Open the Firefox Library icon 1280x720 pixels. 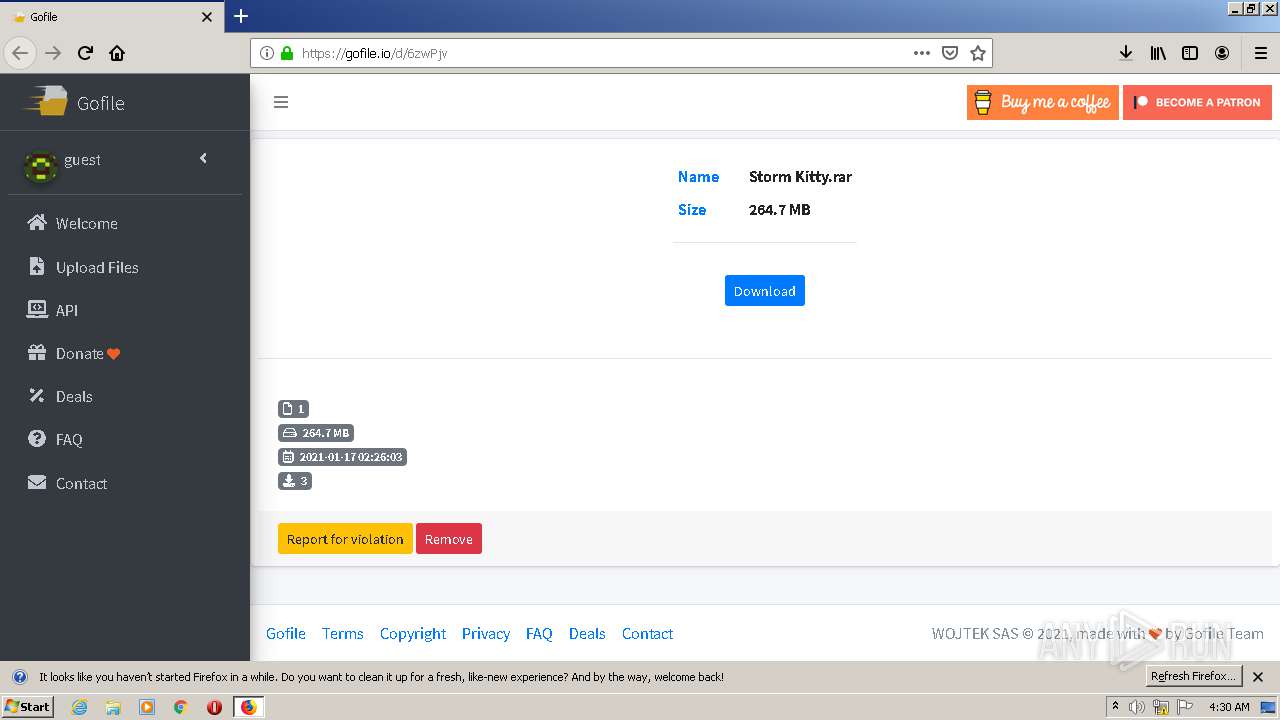tap(1158, 53)
